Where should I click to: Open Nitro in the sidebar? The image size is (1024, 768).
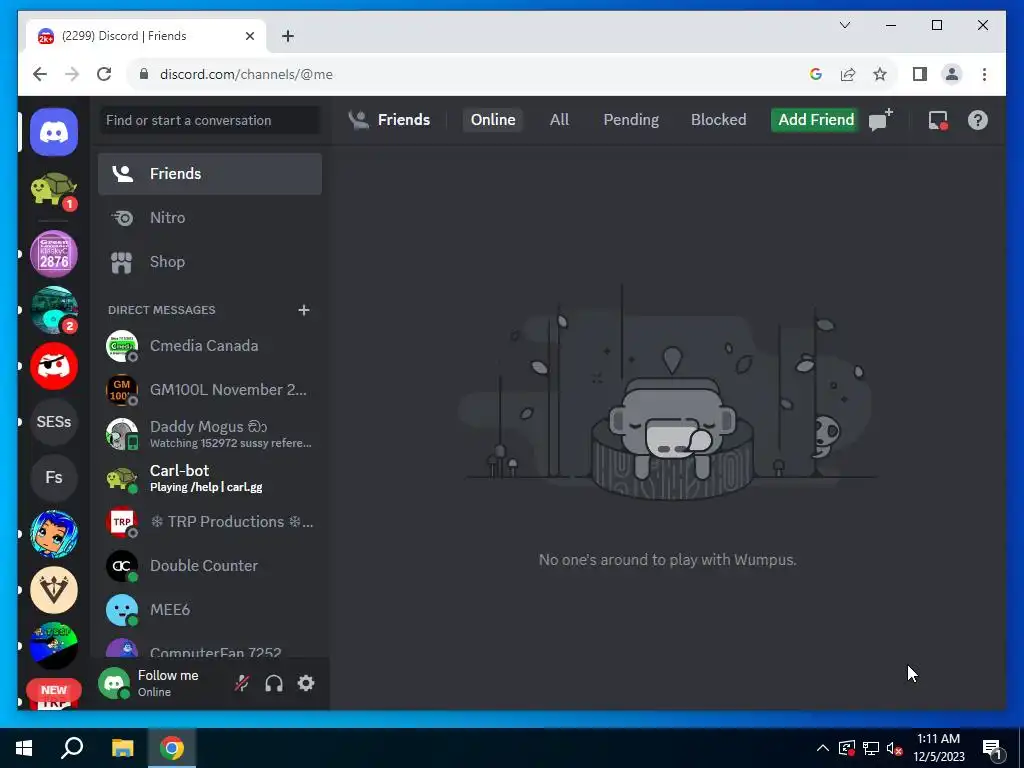click(210, 217)
